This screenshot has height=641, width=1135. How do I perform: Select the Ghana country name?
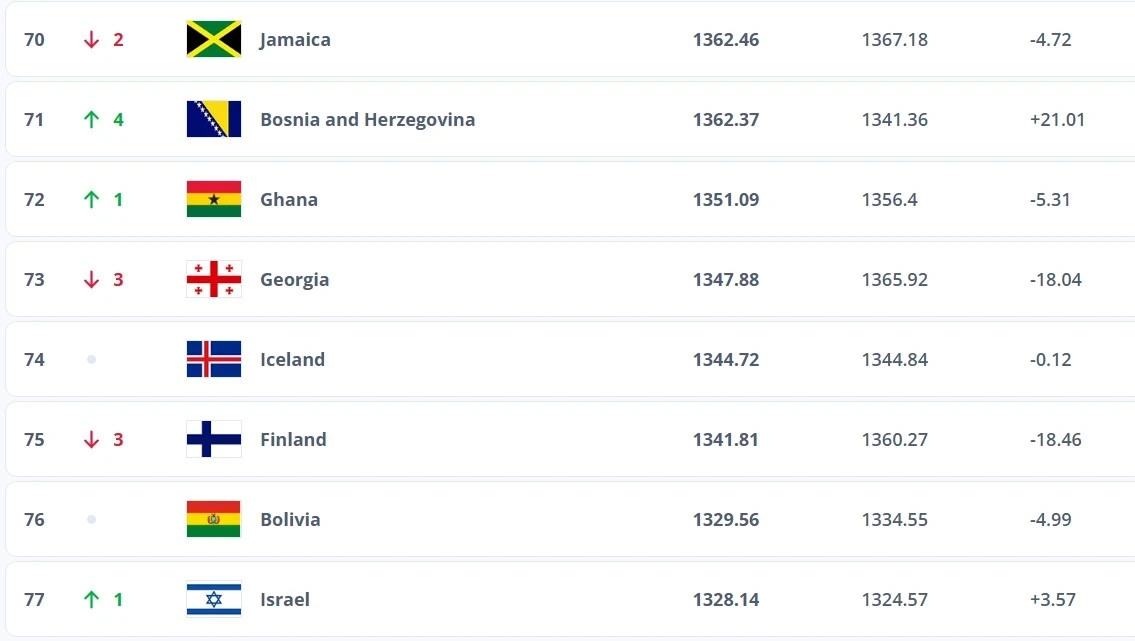[289, 200]
